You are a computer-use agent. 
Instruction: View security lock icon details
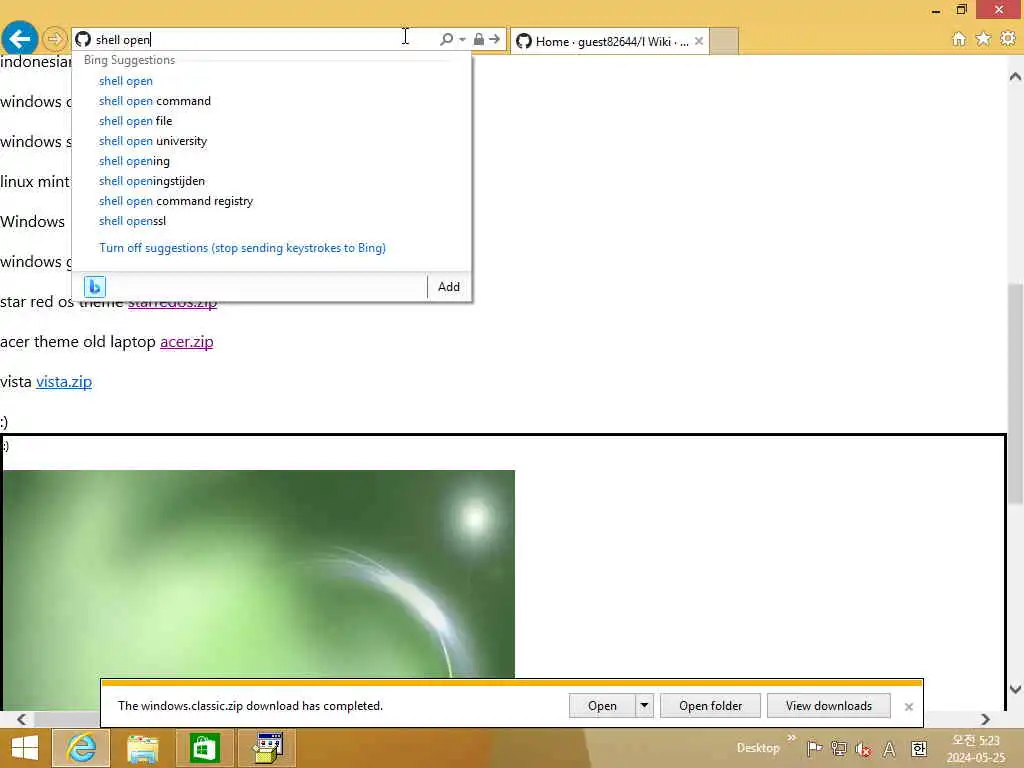click(x=479, y=39)
